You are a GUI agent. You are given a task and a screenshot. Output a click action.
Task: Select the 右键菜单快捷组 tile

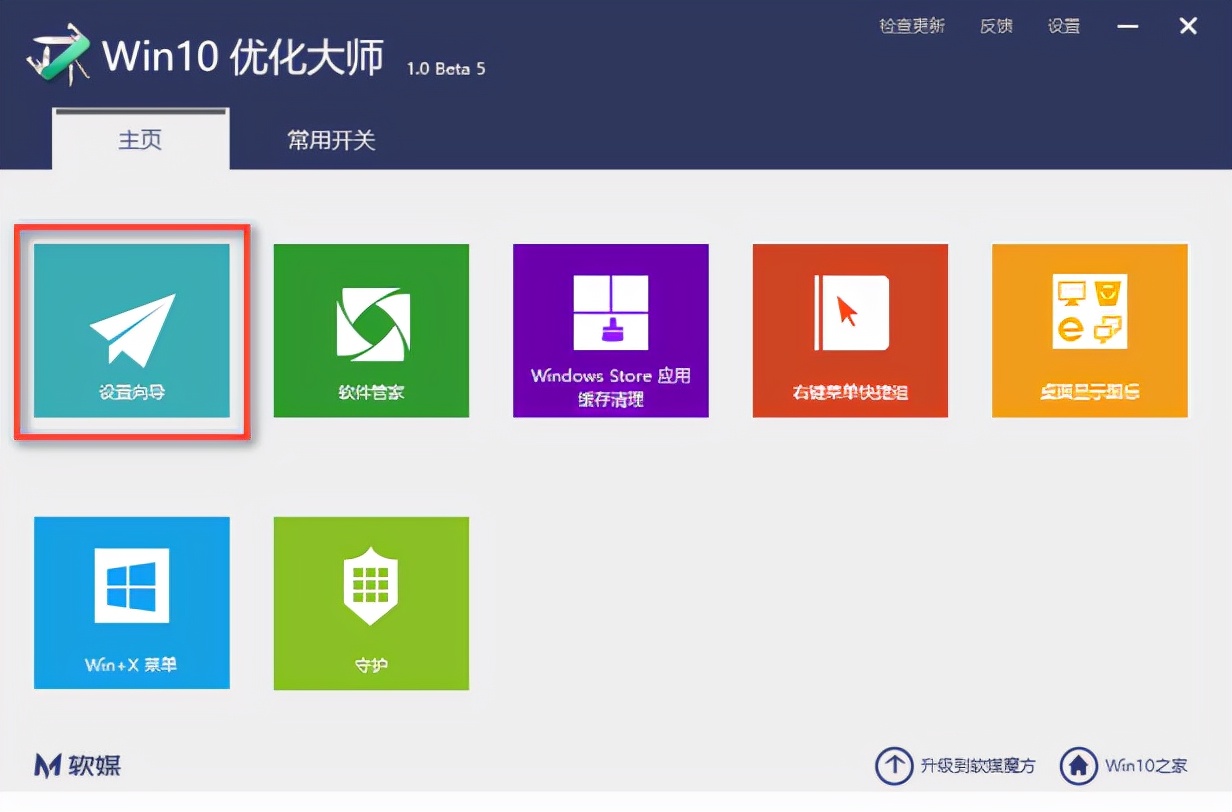(x=849, y=330)
